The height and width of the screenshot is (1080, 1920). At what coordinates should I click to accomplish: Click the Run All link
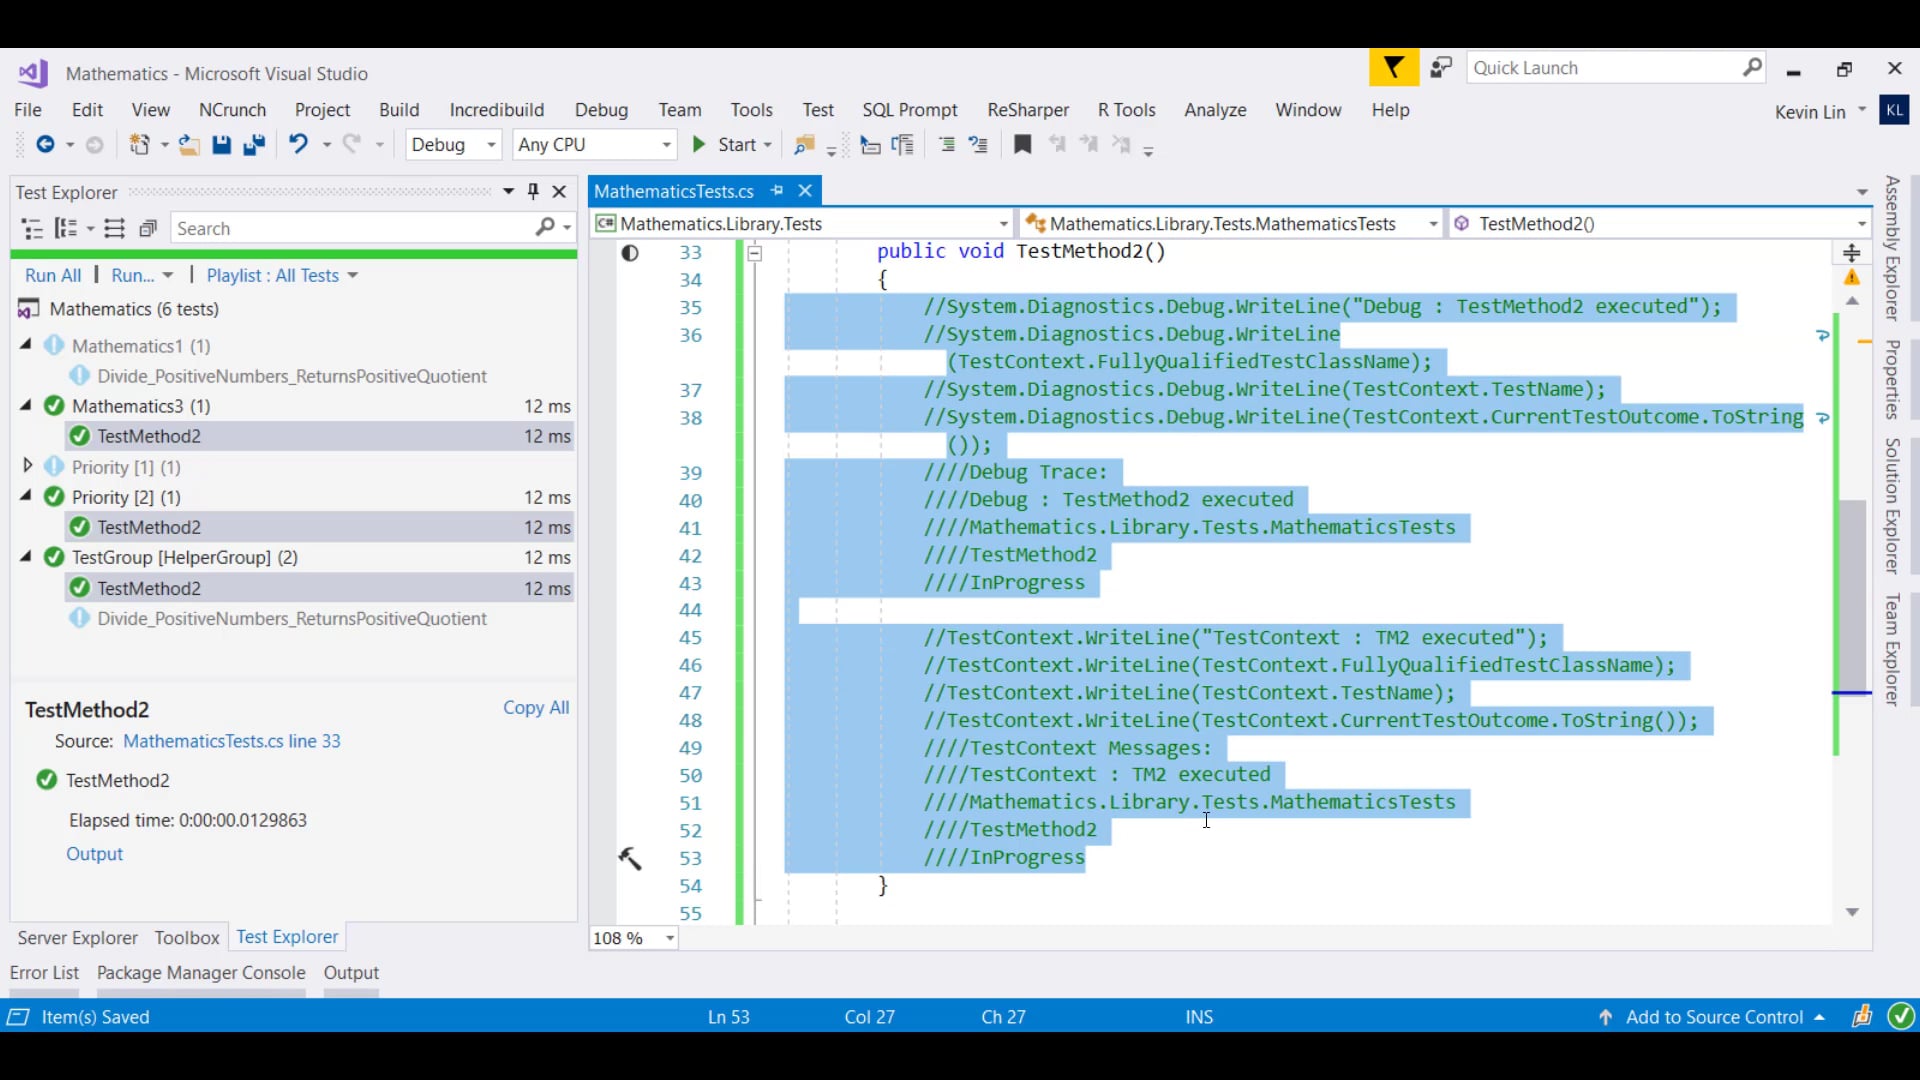coord(53,275)
